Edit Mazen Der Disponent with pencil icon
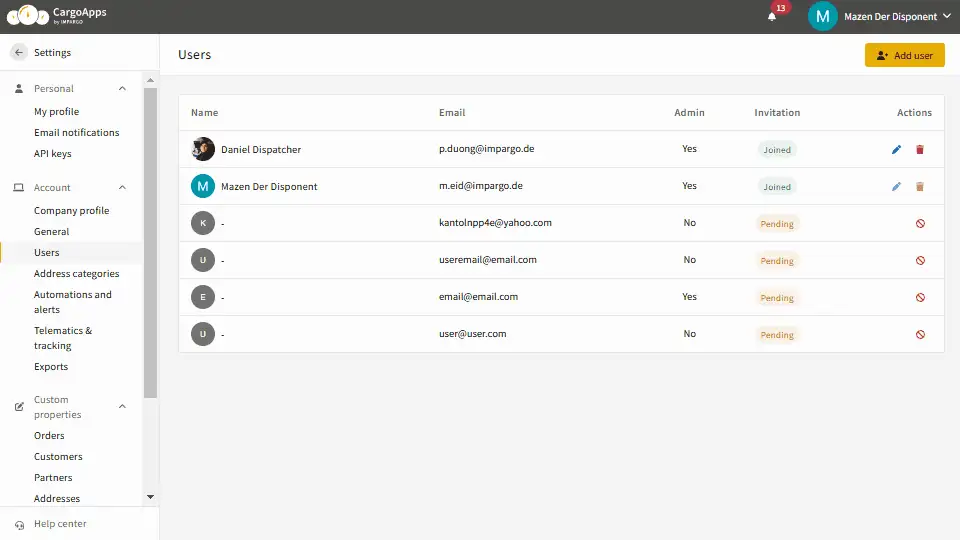 tap(896, 187)
